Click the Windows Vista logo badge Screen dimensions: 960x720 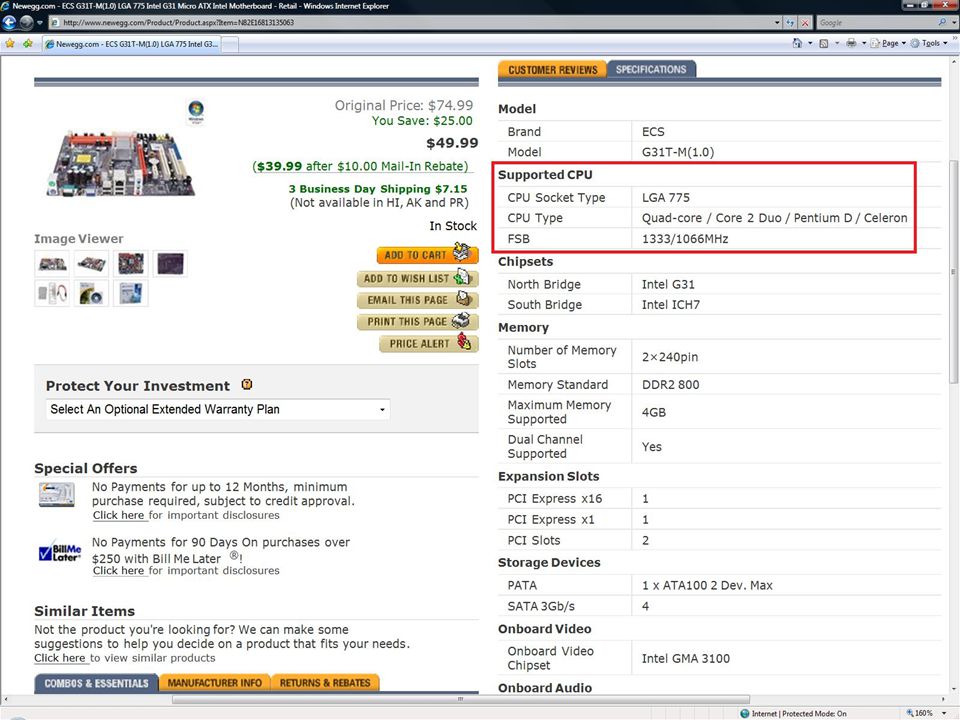[196, 112]
